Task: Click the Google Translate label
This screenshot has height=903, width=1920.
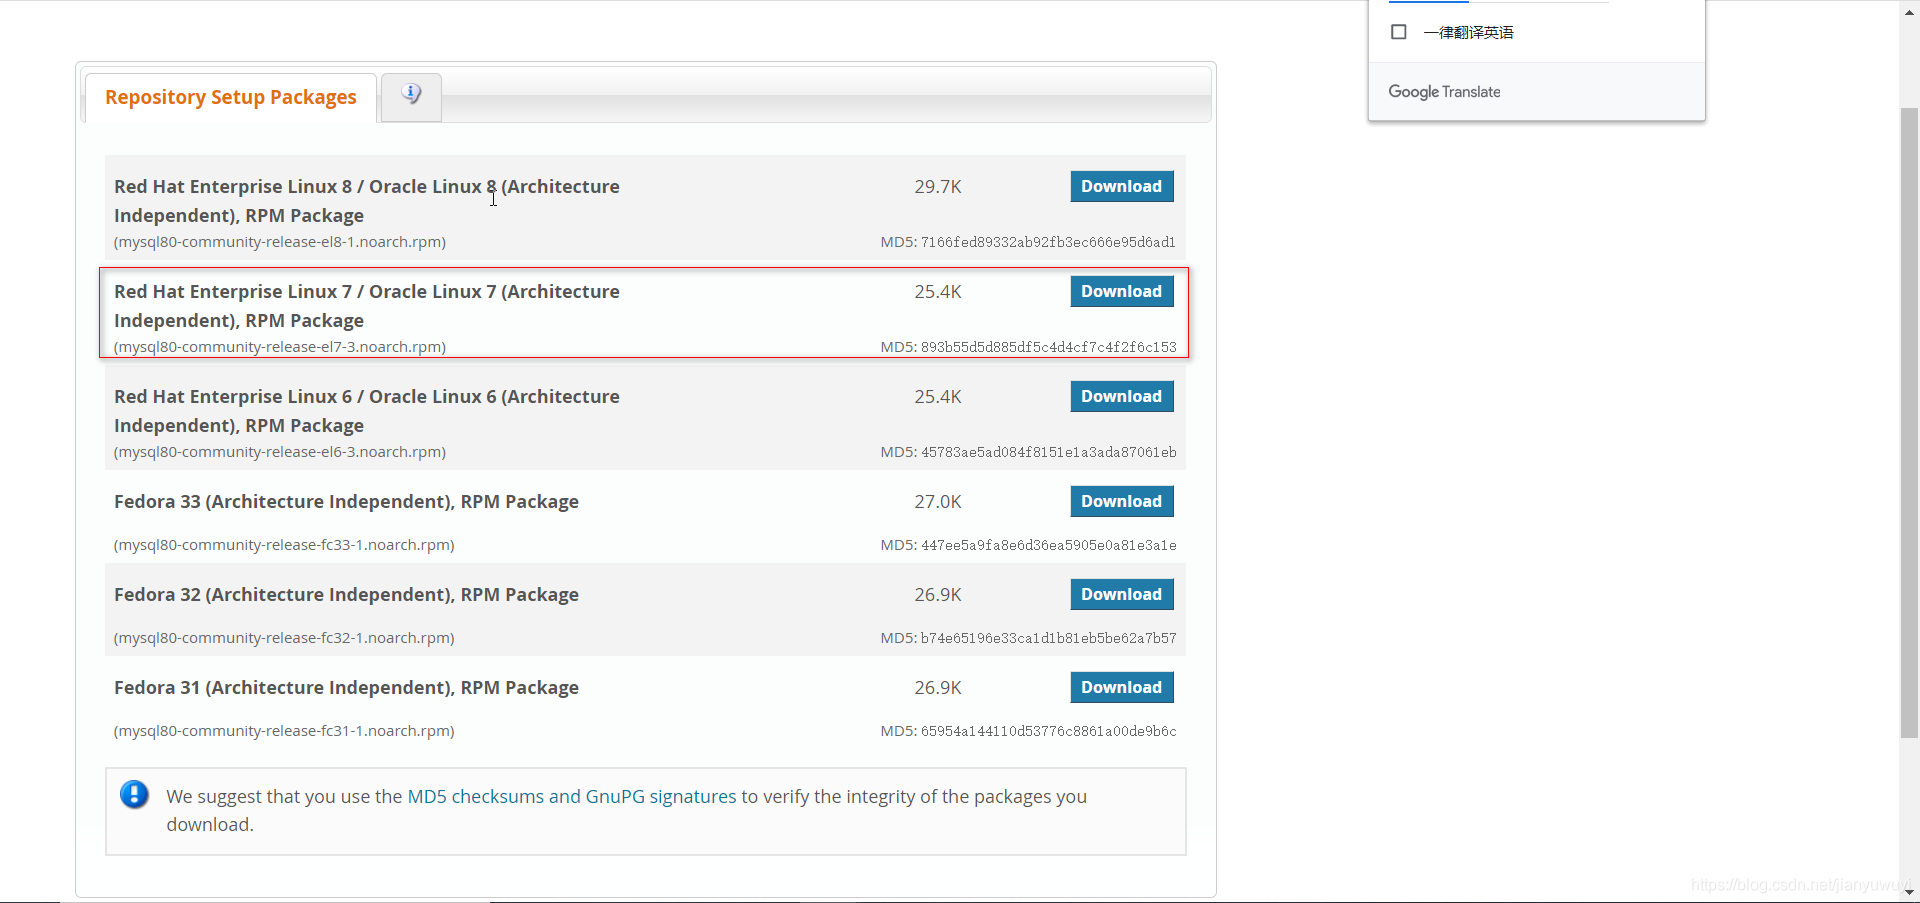Action: (1444, 92)
